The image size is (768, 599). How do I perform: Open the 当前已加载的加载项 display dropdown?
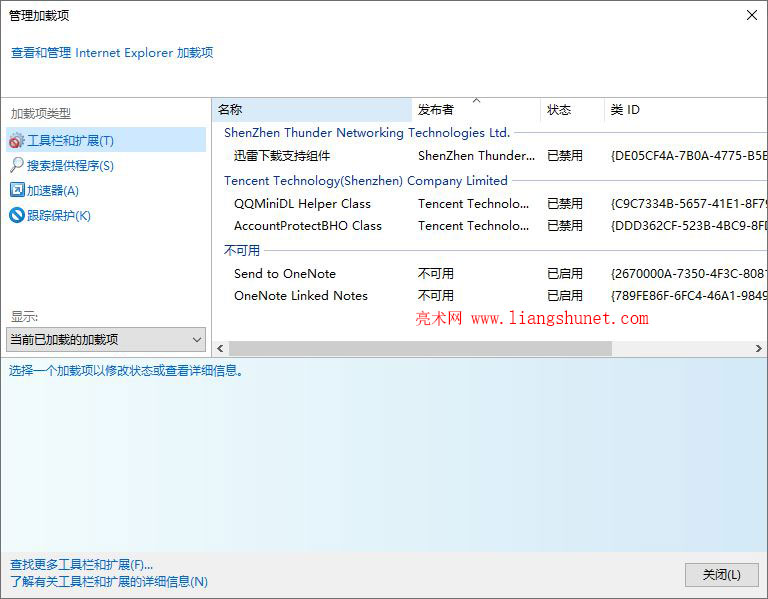tap(106, 339)
